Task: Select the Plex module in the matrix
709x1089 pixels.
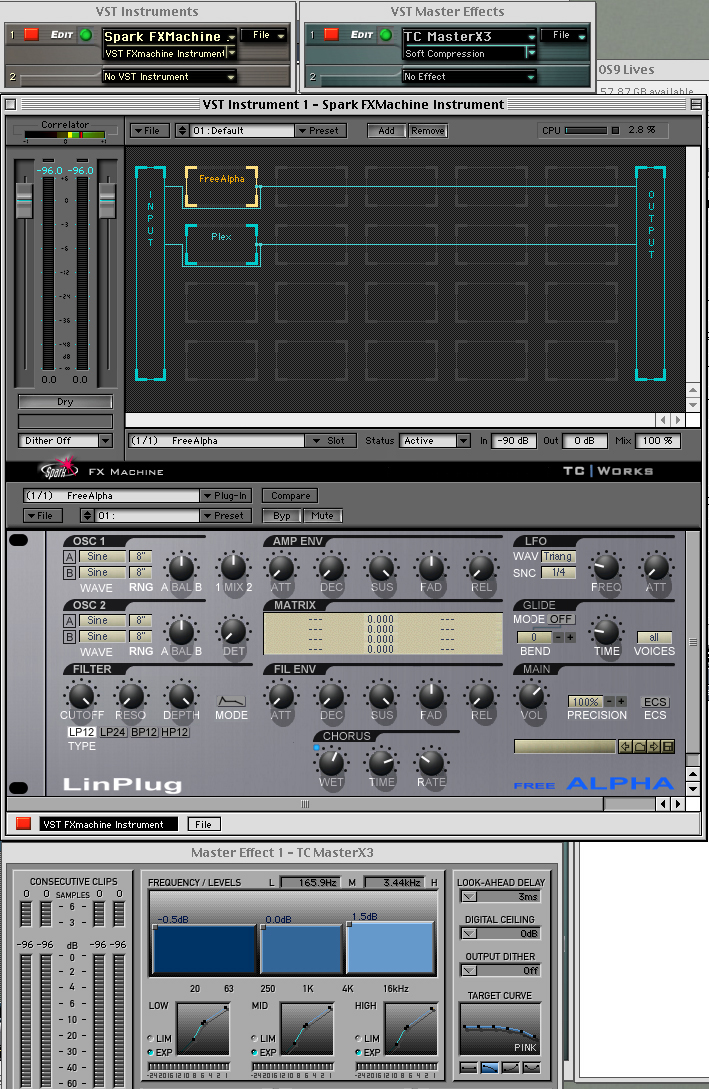Action: [222, 244]
